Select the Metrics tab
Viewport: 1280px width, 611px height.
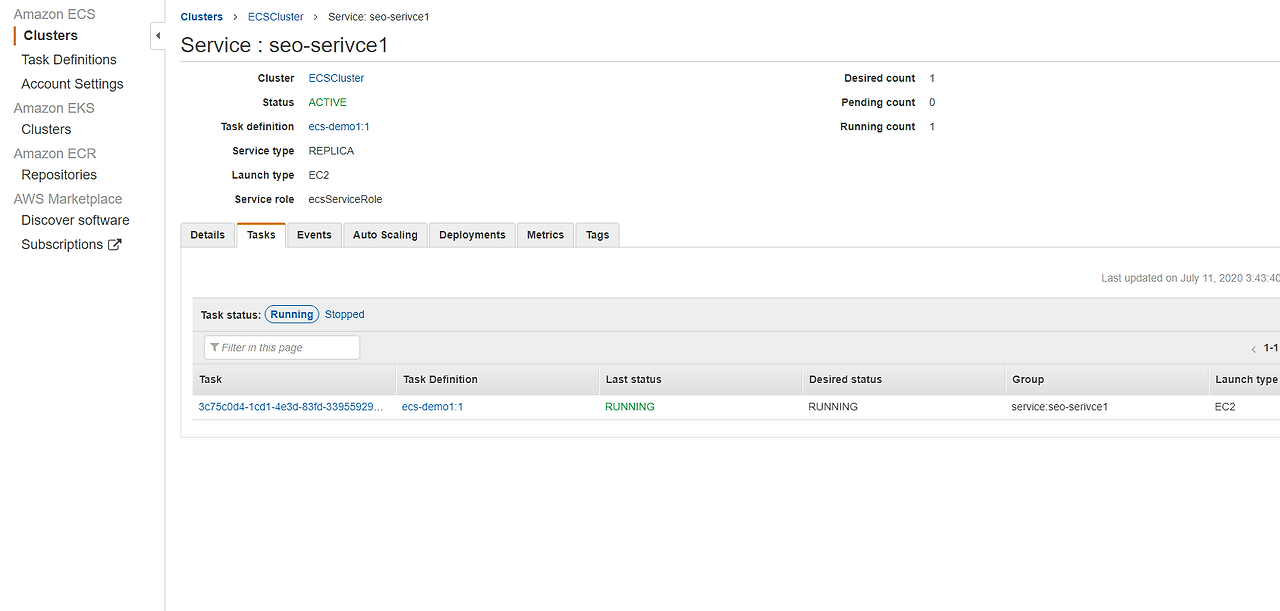545,235
